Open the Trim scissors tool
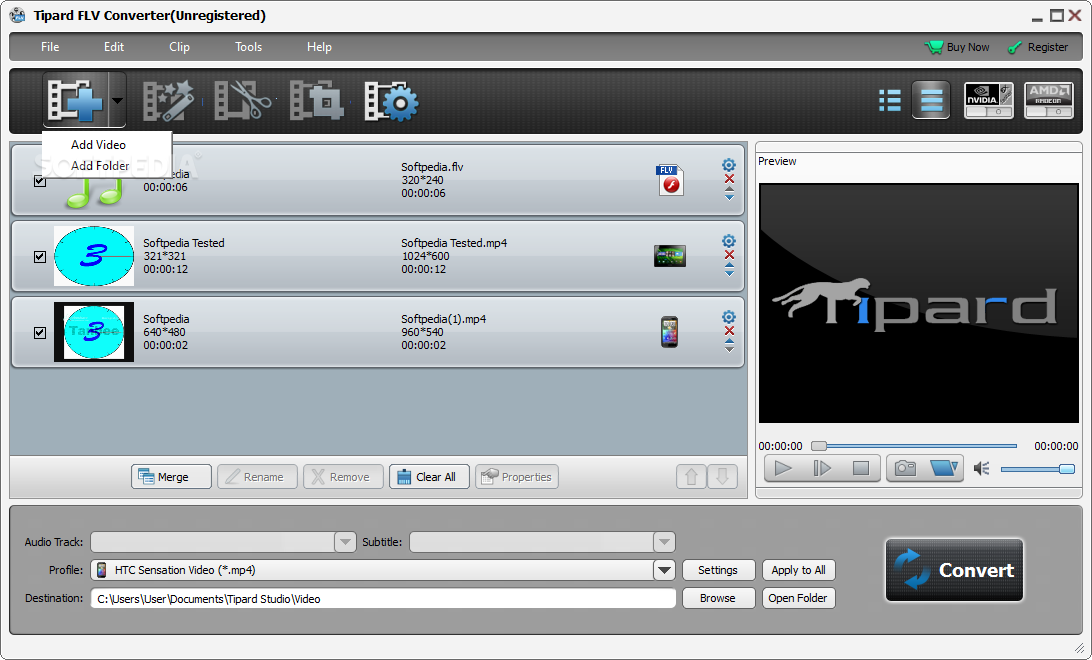This screenshot has height=660, width=1092. click(x=242, y=101)
